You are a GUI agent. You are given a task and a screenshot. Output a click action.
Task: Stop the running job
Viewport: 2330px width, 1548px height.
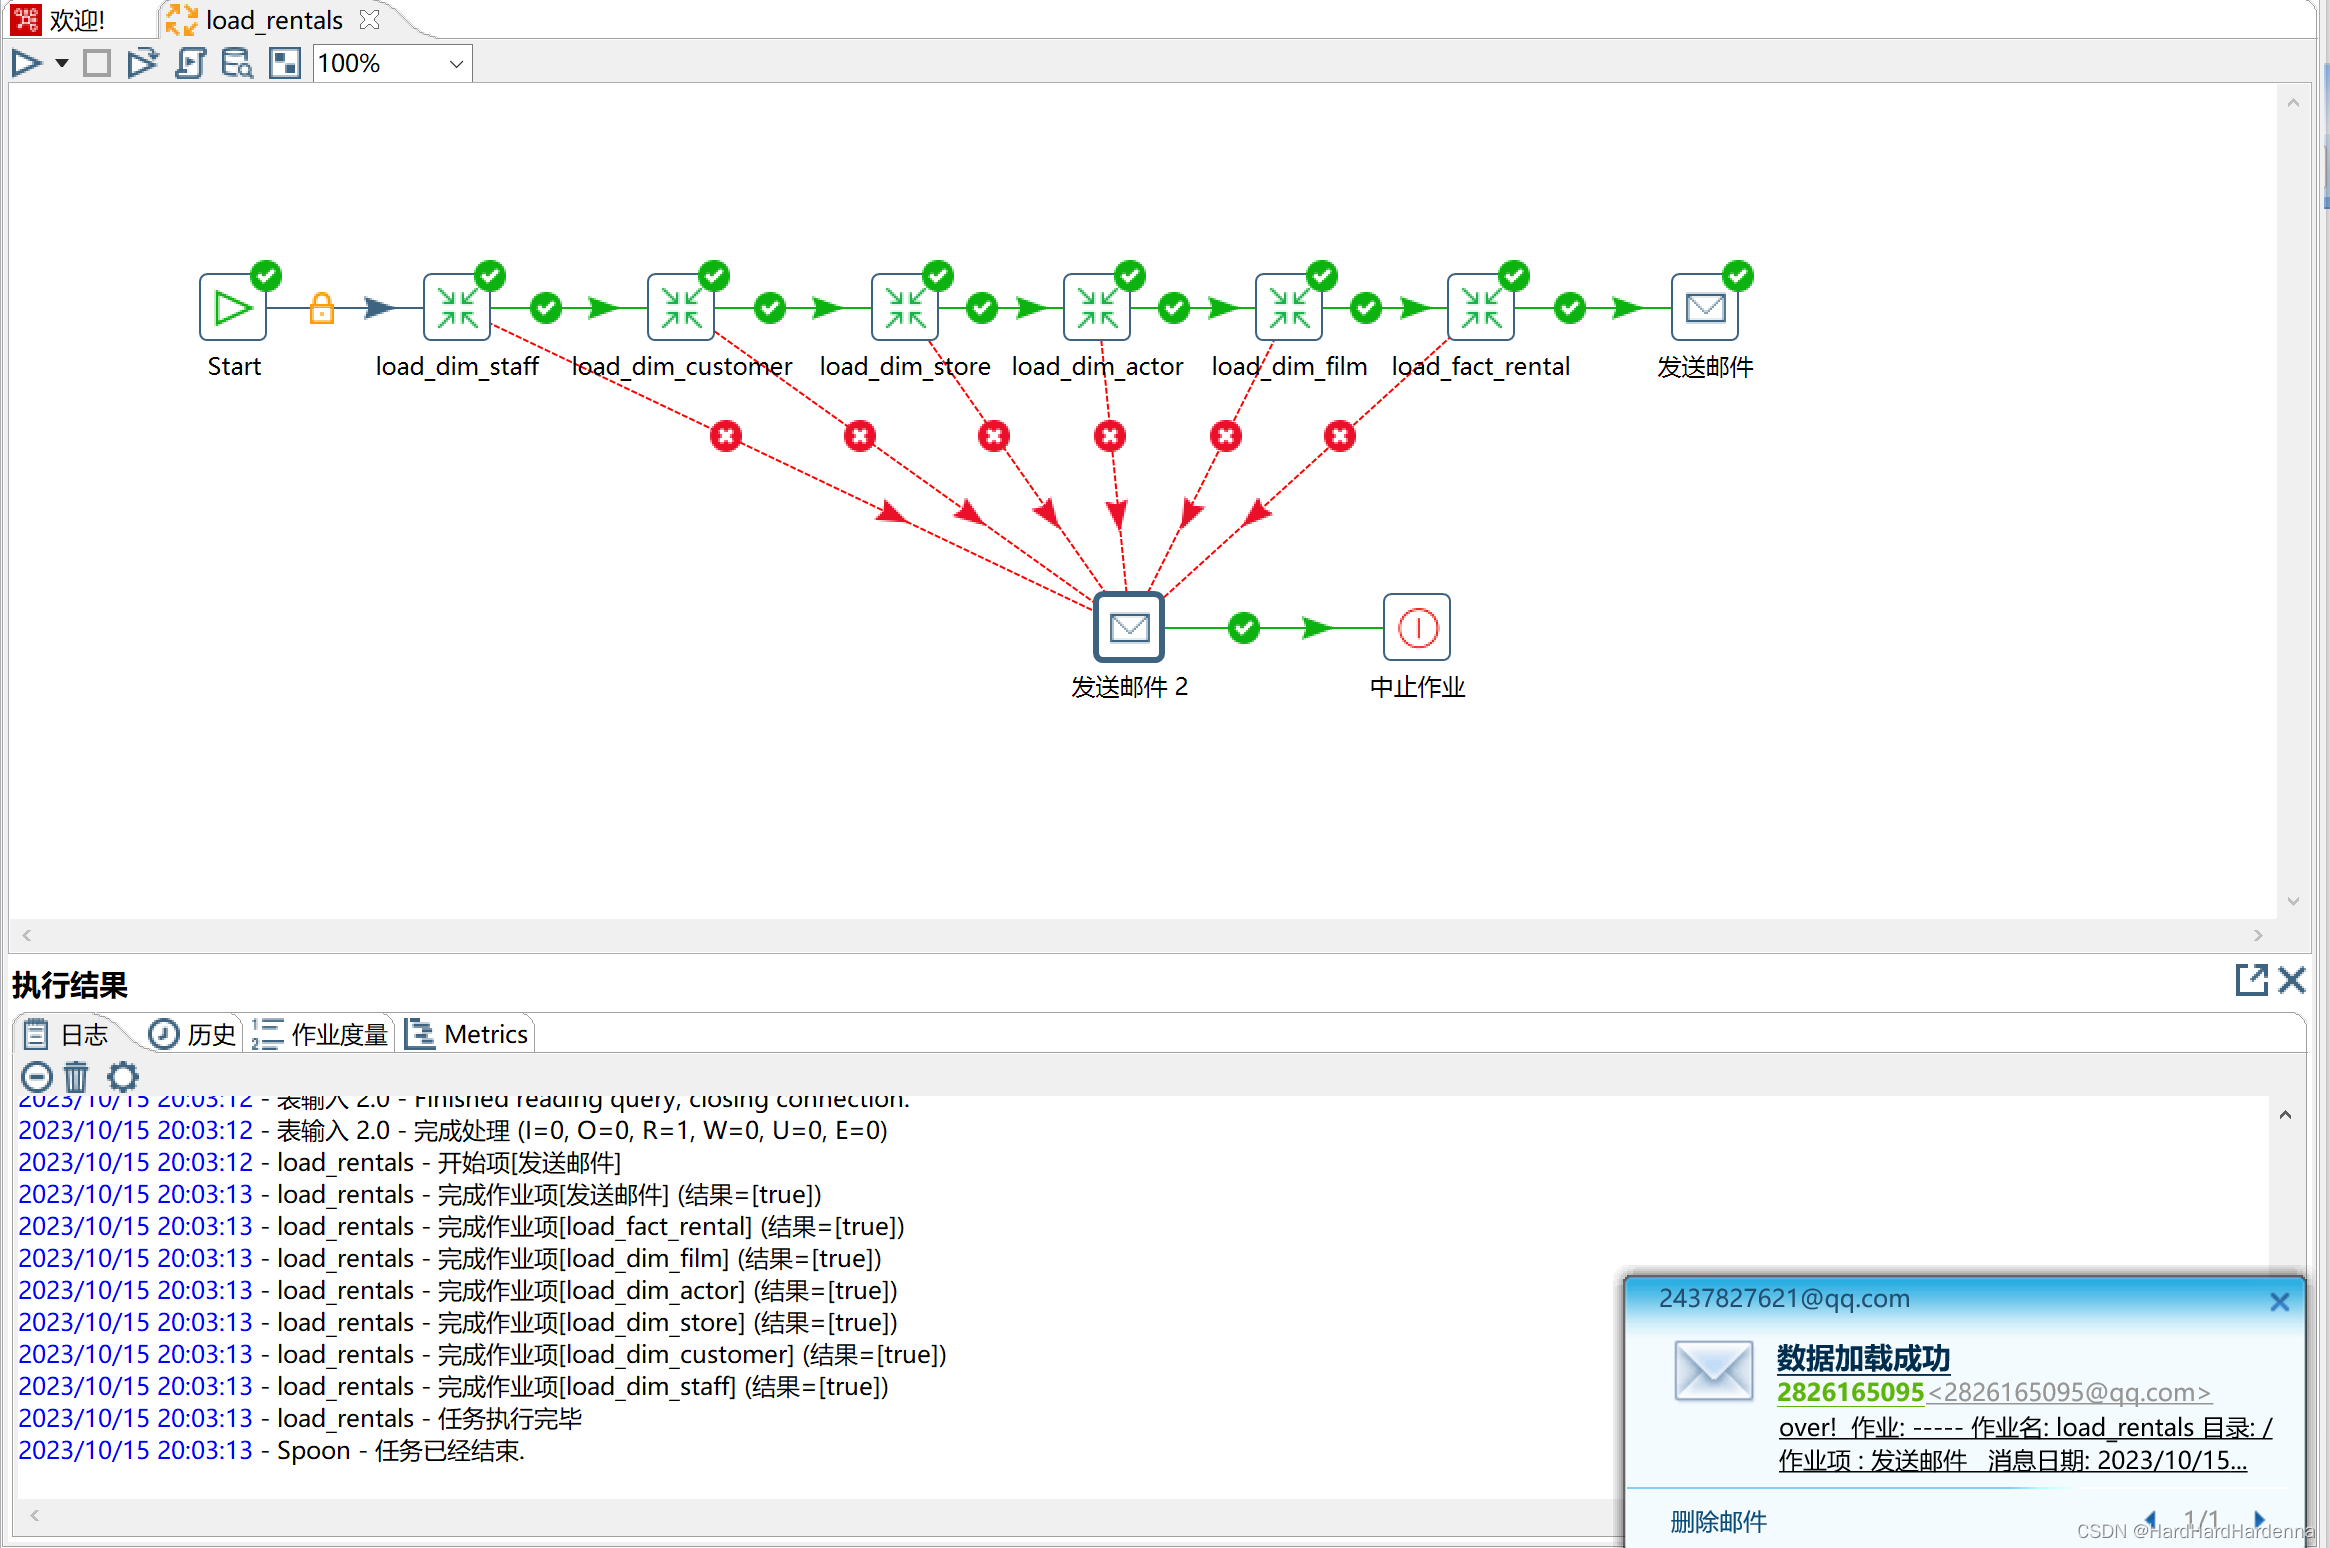pyautogui.click(x=97, y=64)
